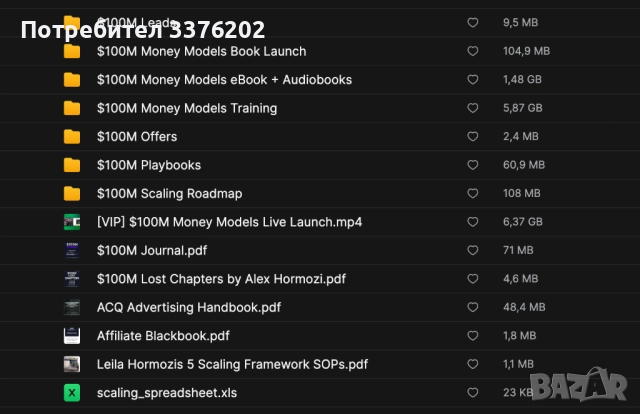The height and width of the screenshot is (414, 640).
Task: Favorite $100M Journal.pdf with heart
Action: [x=473, y=250]
